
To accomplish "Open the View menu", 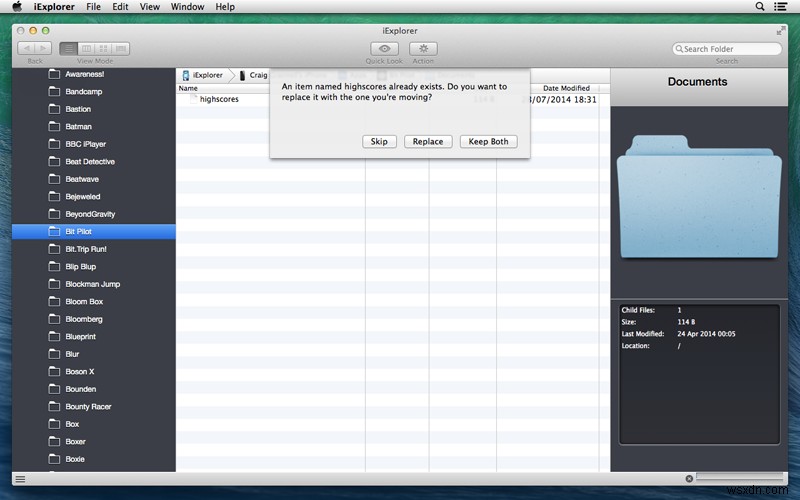I will 149,7.
